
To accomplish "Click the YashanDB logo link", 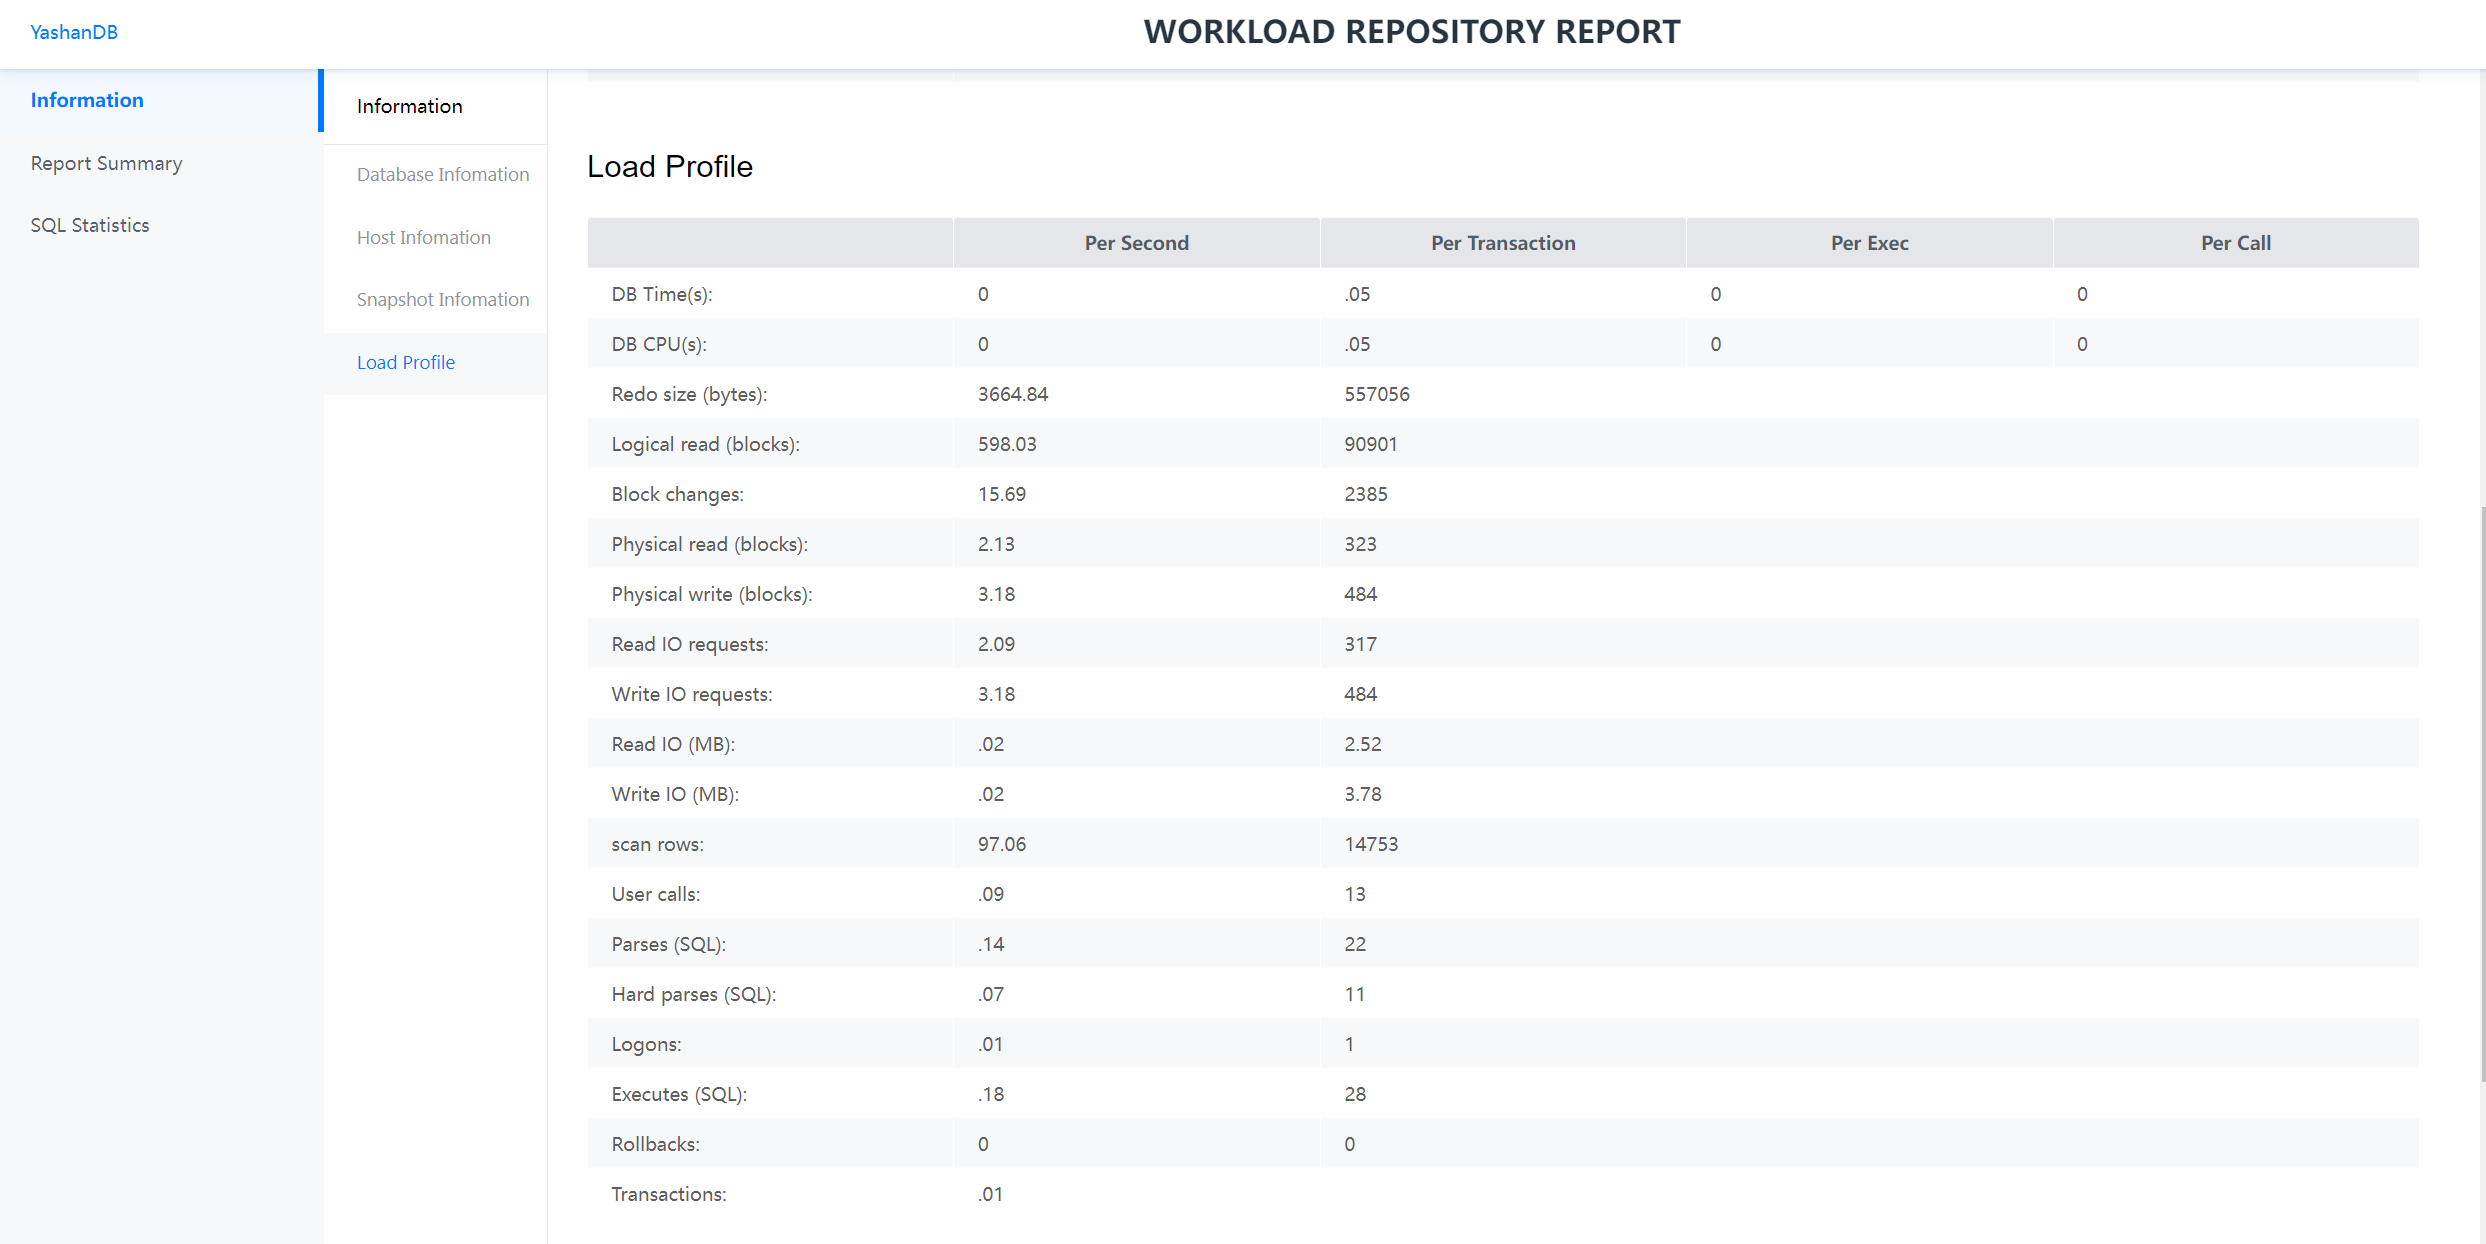I will [x=74, y=32].
